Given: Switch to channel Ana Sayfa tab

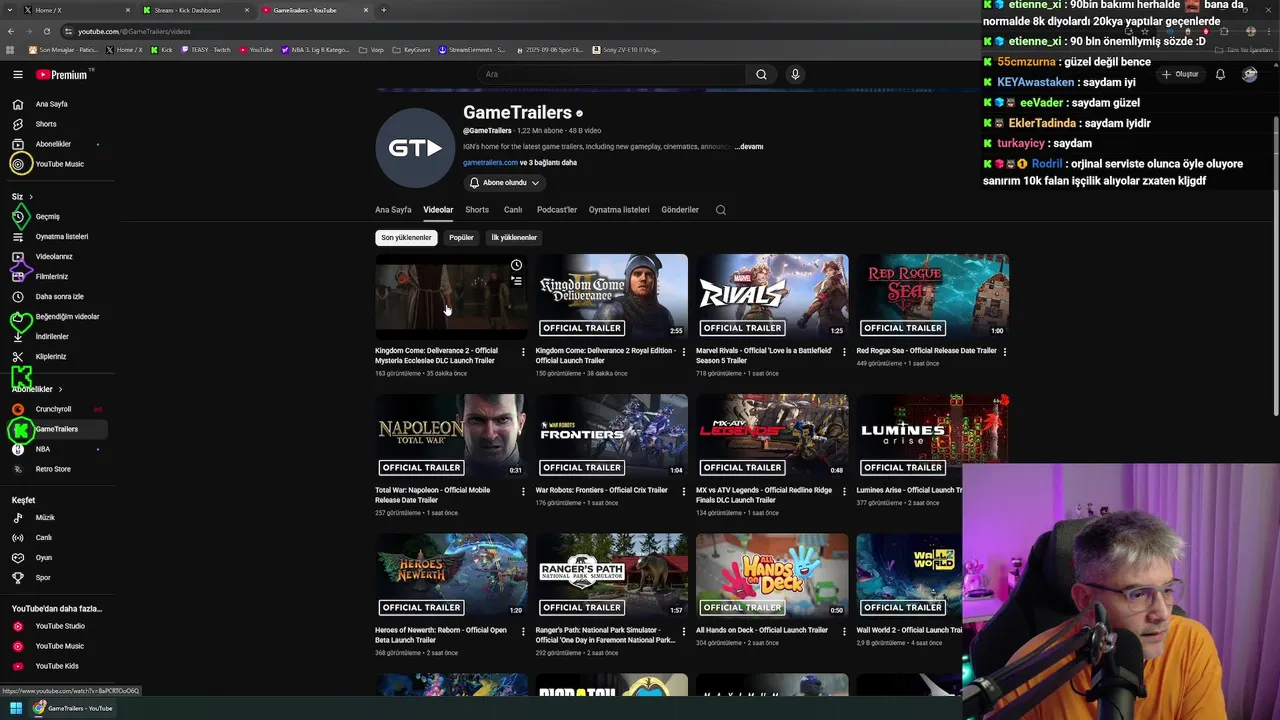Looking at the screenshot, I should pyautogui.click(x=393, y=210).
